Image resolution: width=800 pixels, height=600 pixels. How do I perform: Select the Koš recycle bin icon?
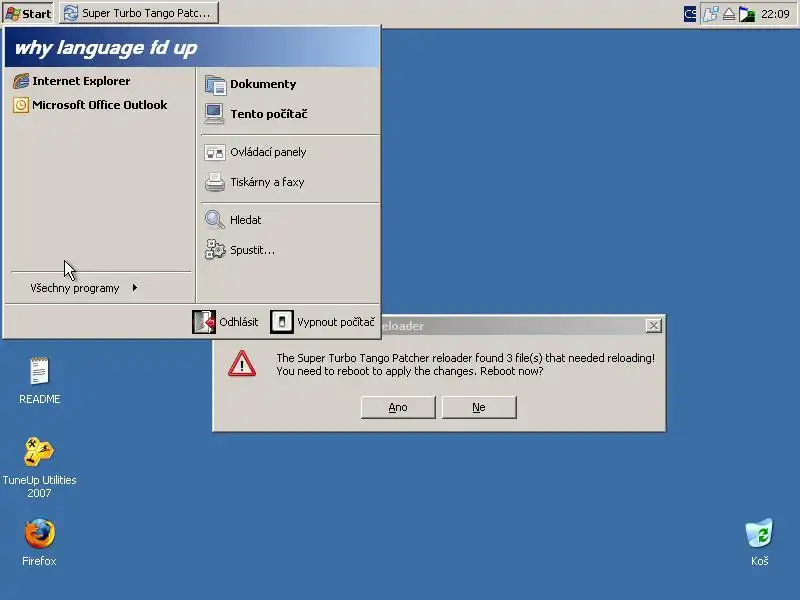(759, 542)
